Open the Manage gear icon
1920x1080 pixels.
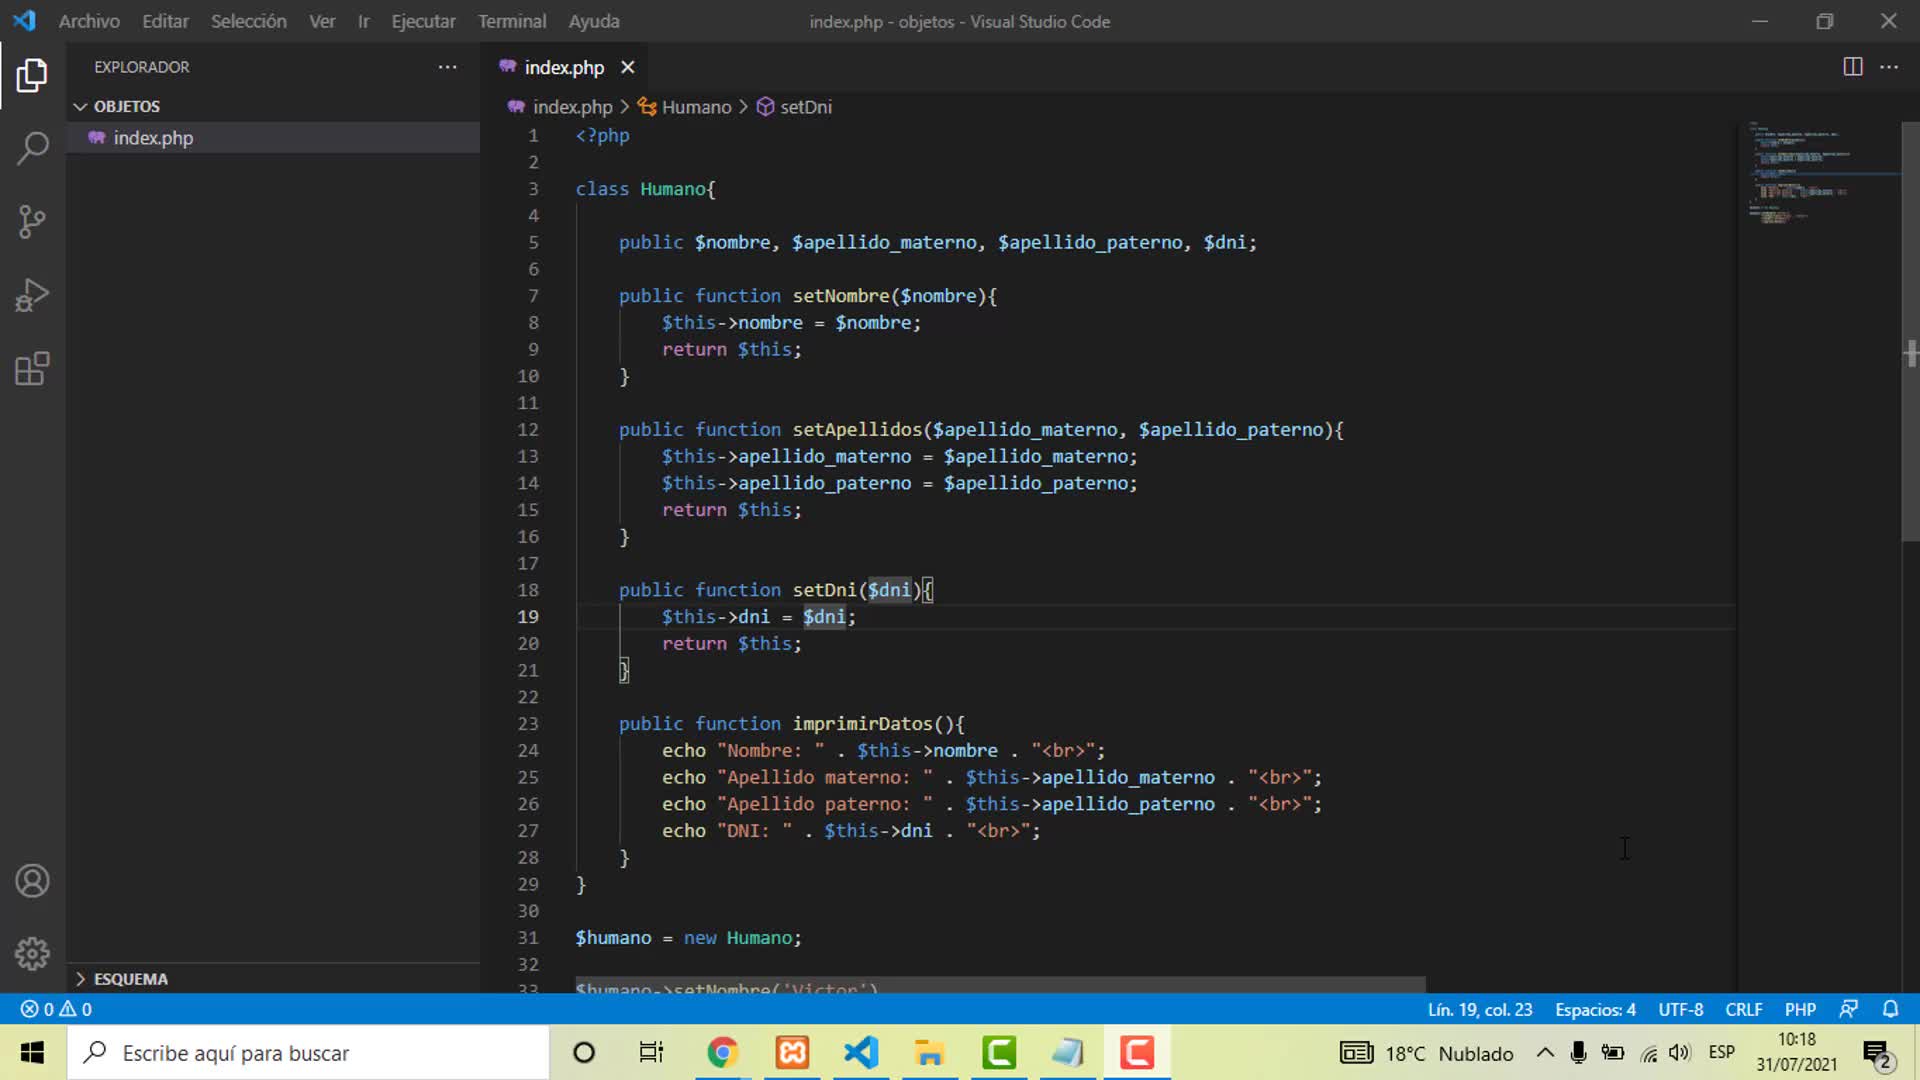(32, 954)
